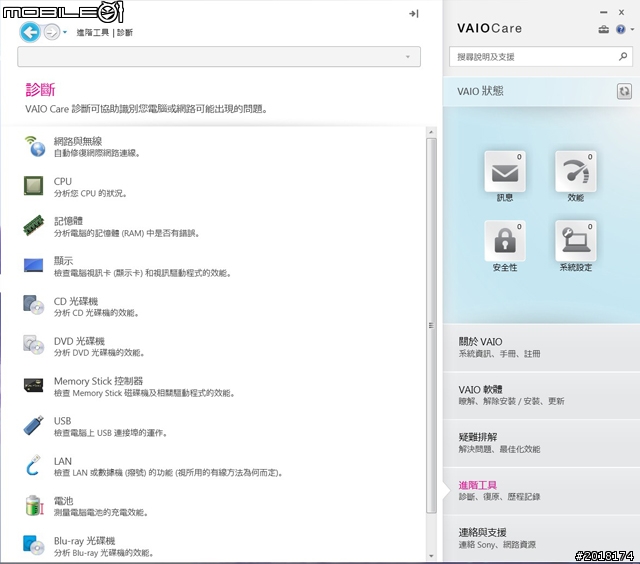The image size is (640, 564).
Task: Click the diagnostics list scrollbar thumb
Action: click(431, 325)
